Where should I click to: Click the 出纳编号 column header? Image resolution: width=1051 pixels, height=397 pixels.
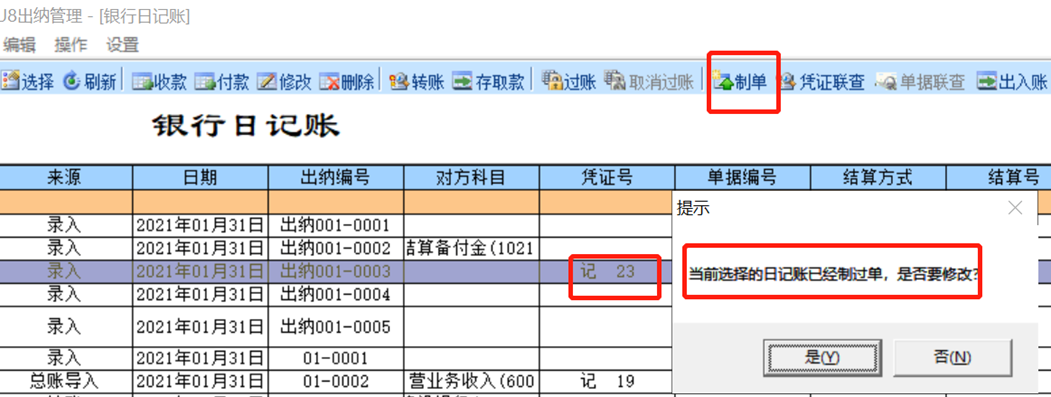pyautogui.click(x=336, y=178)
